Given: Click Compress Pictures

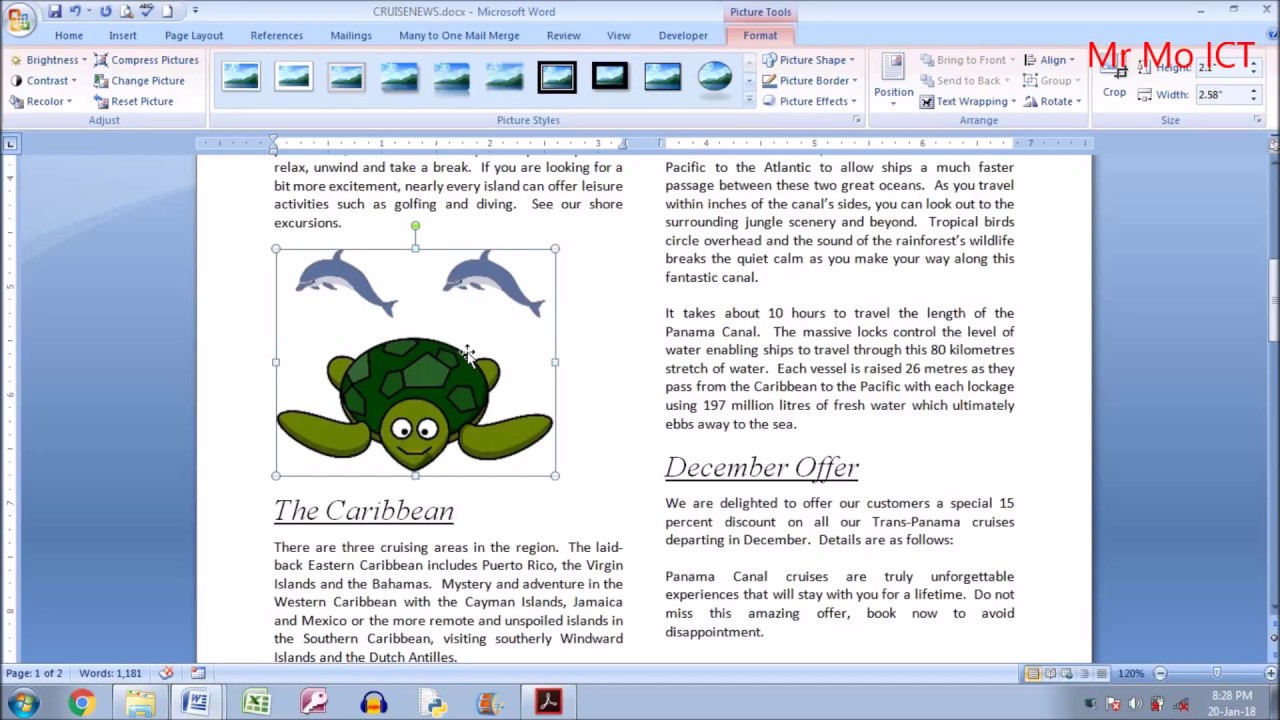Looking at the screenshot, I should tap(146, 60).
